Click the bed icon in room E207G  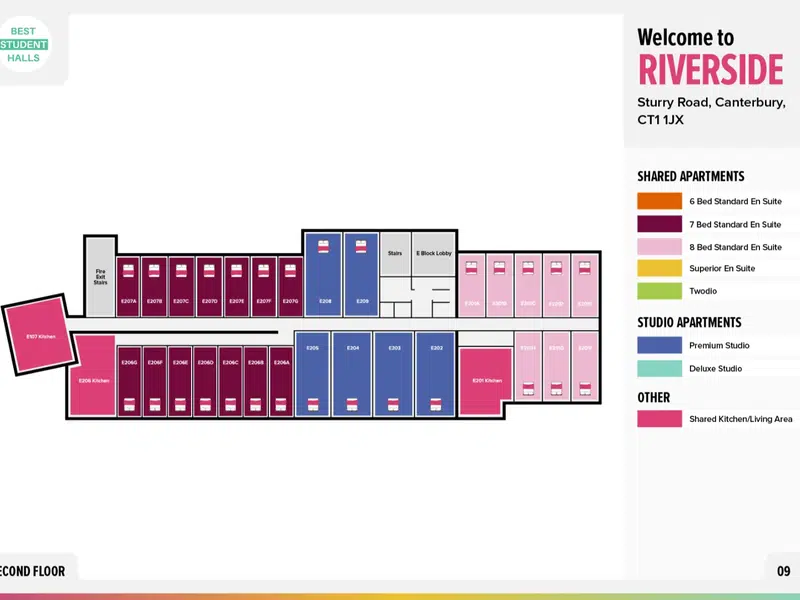coord(290,270)
